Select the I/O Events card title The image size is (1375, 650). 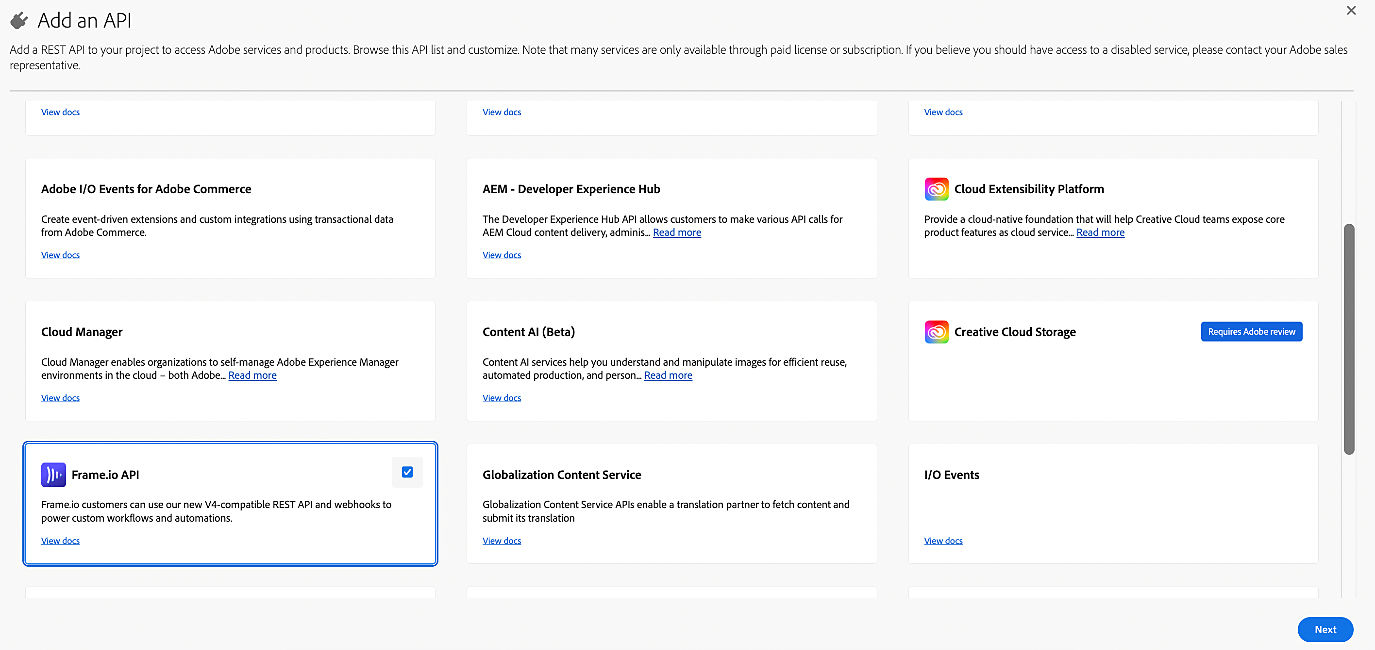(952, 475)
